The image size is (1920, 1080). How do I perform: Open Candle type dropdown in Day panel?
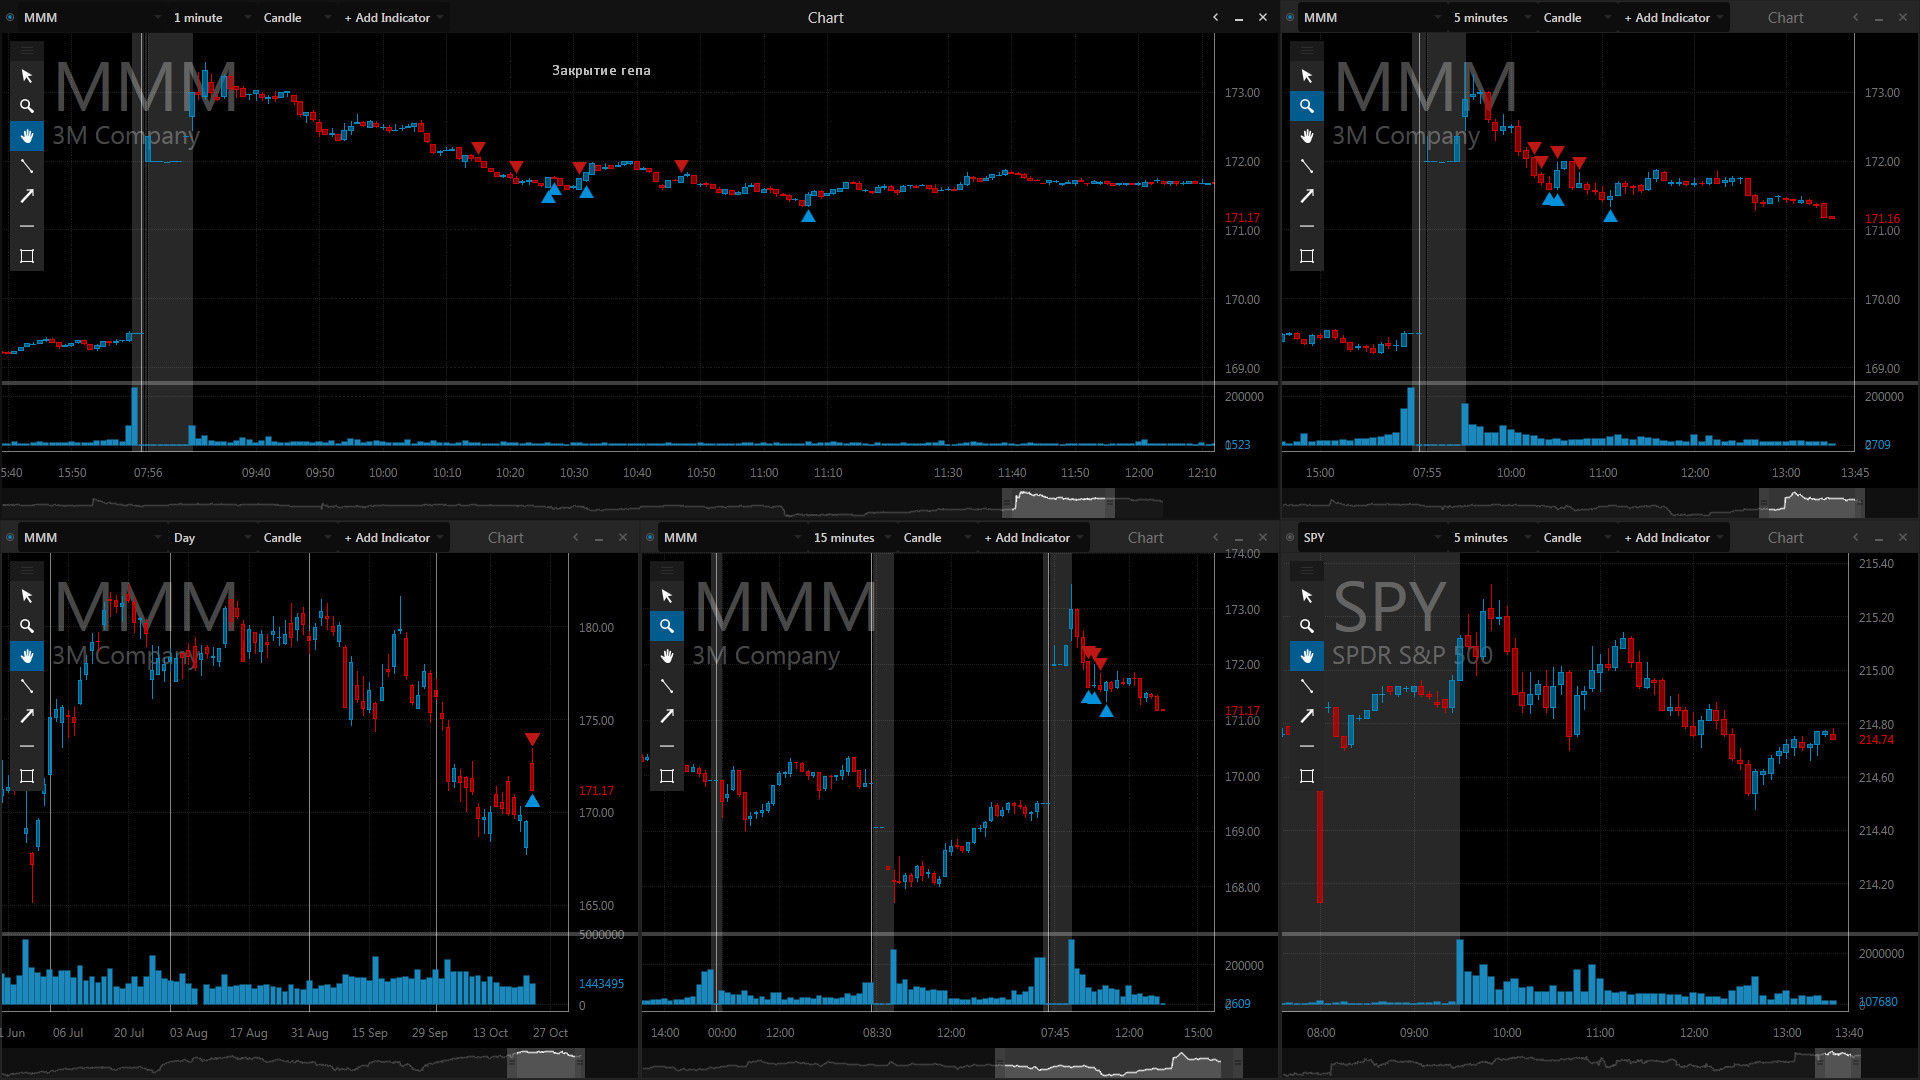(x=295, y=537)
